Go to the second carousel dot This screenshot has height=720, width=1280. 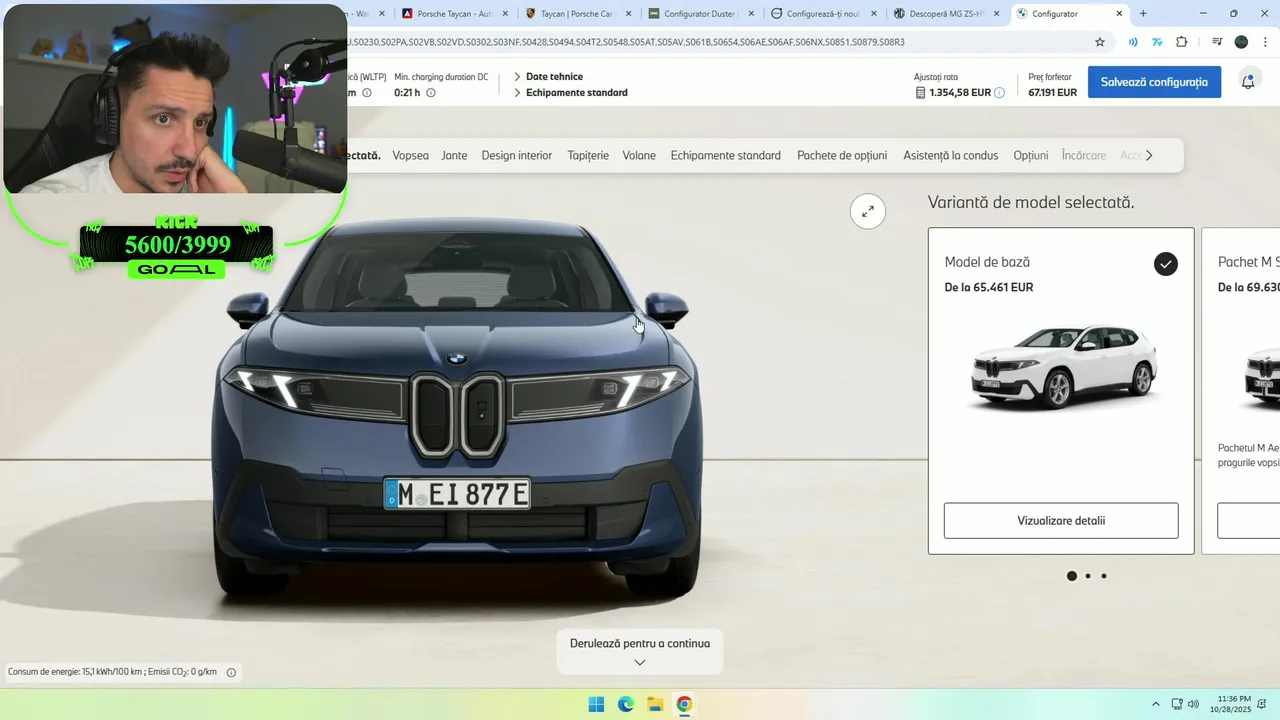(x=1088, y=576)
